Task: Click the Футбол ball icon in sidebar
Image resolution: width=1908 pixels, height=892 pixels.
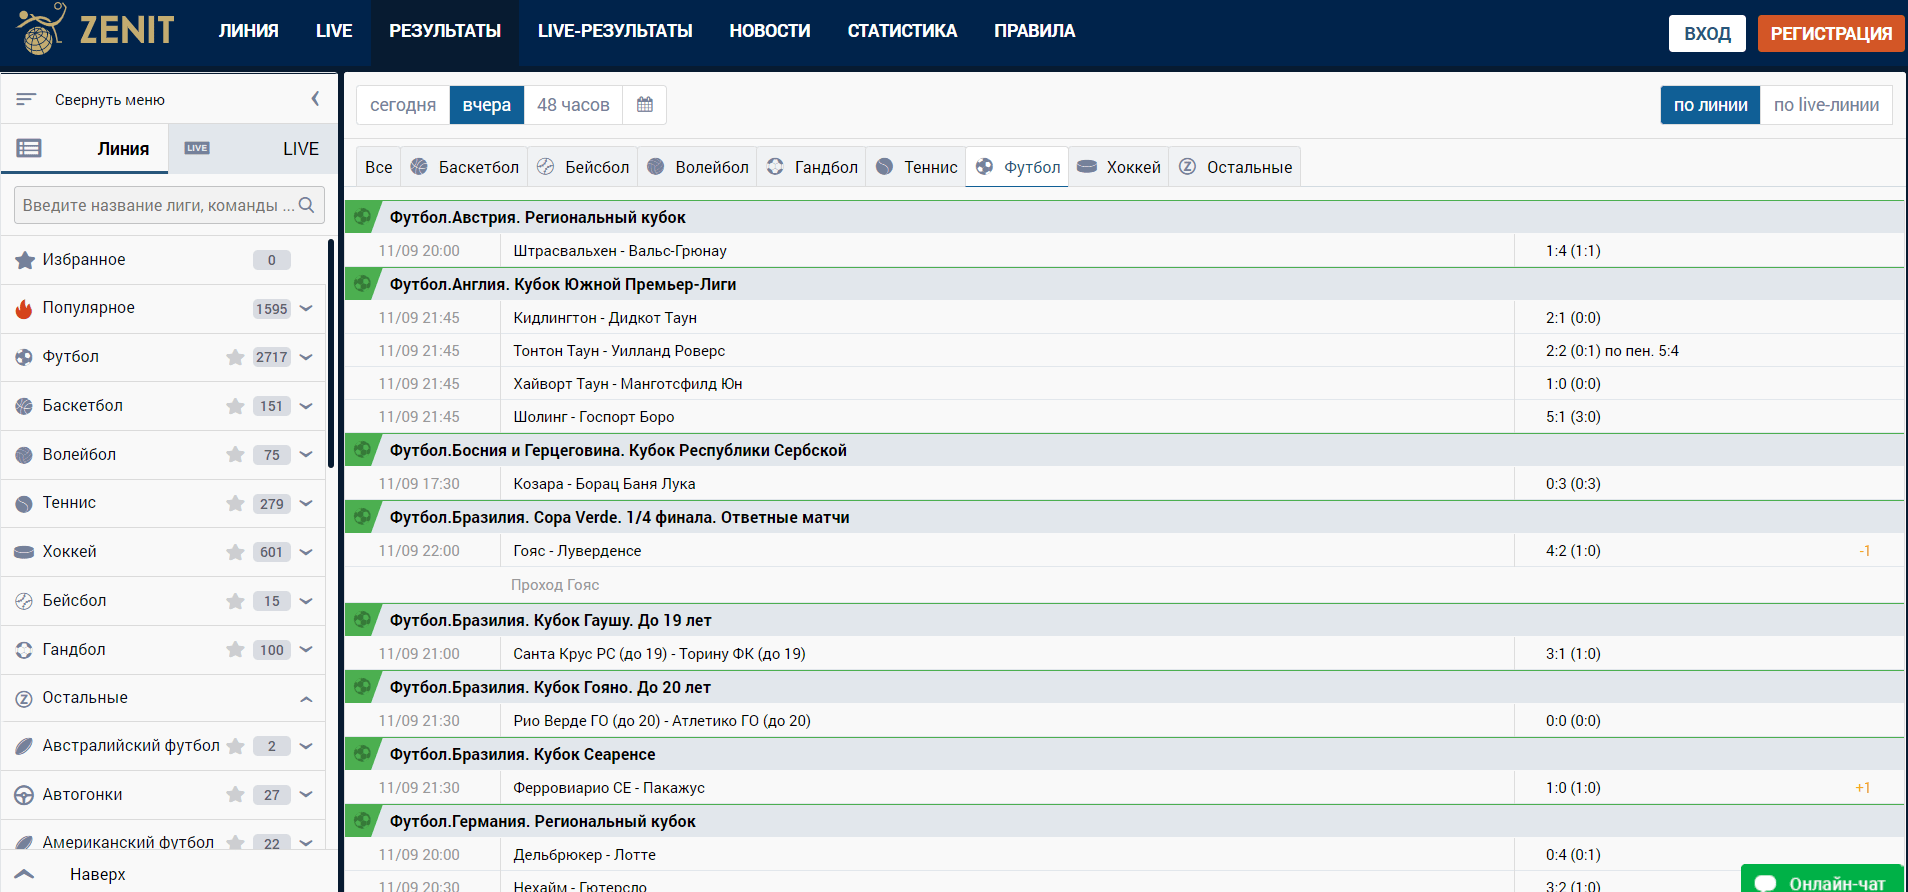Action: 24,357
